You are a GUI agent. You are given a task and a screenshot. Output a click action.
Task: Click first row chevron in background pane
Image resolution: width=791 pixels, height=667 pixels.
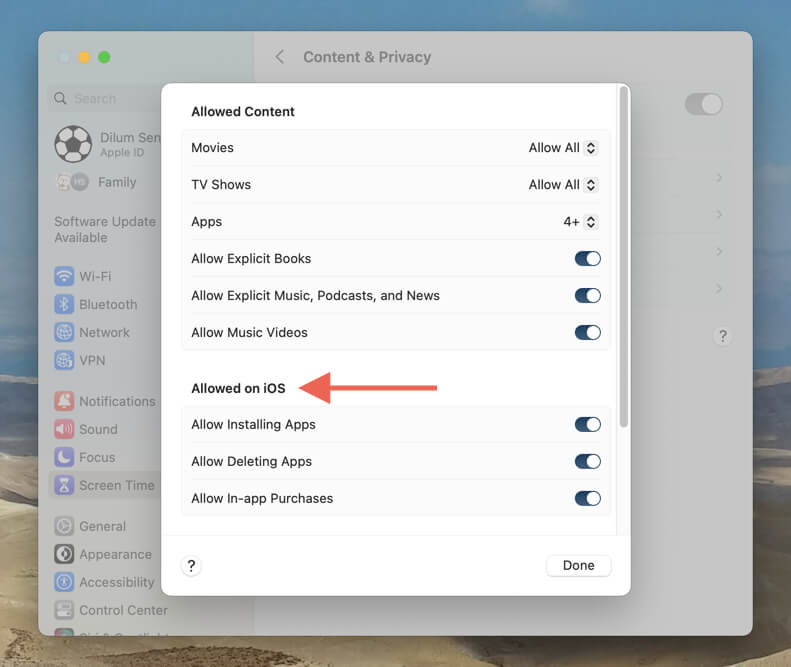(x=719, y=178)
